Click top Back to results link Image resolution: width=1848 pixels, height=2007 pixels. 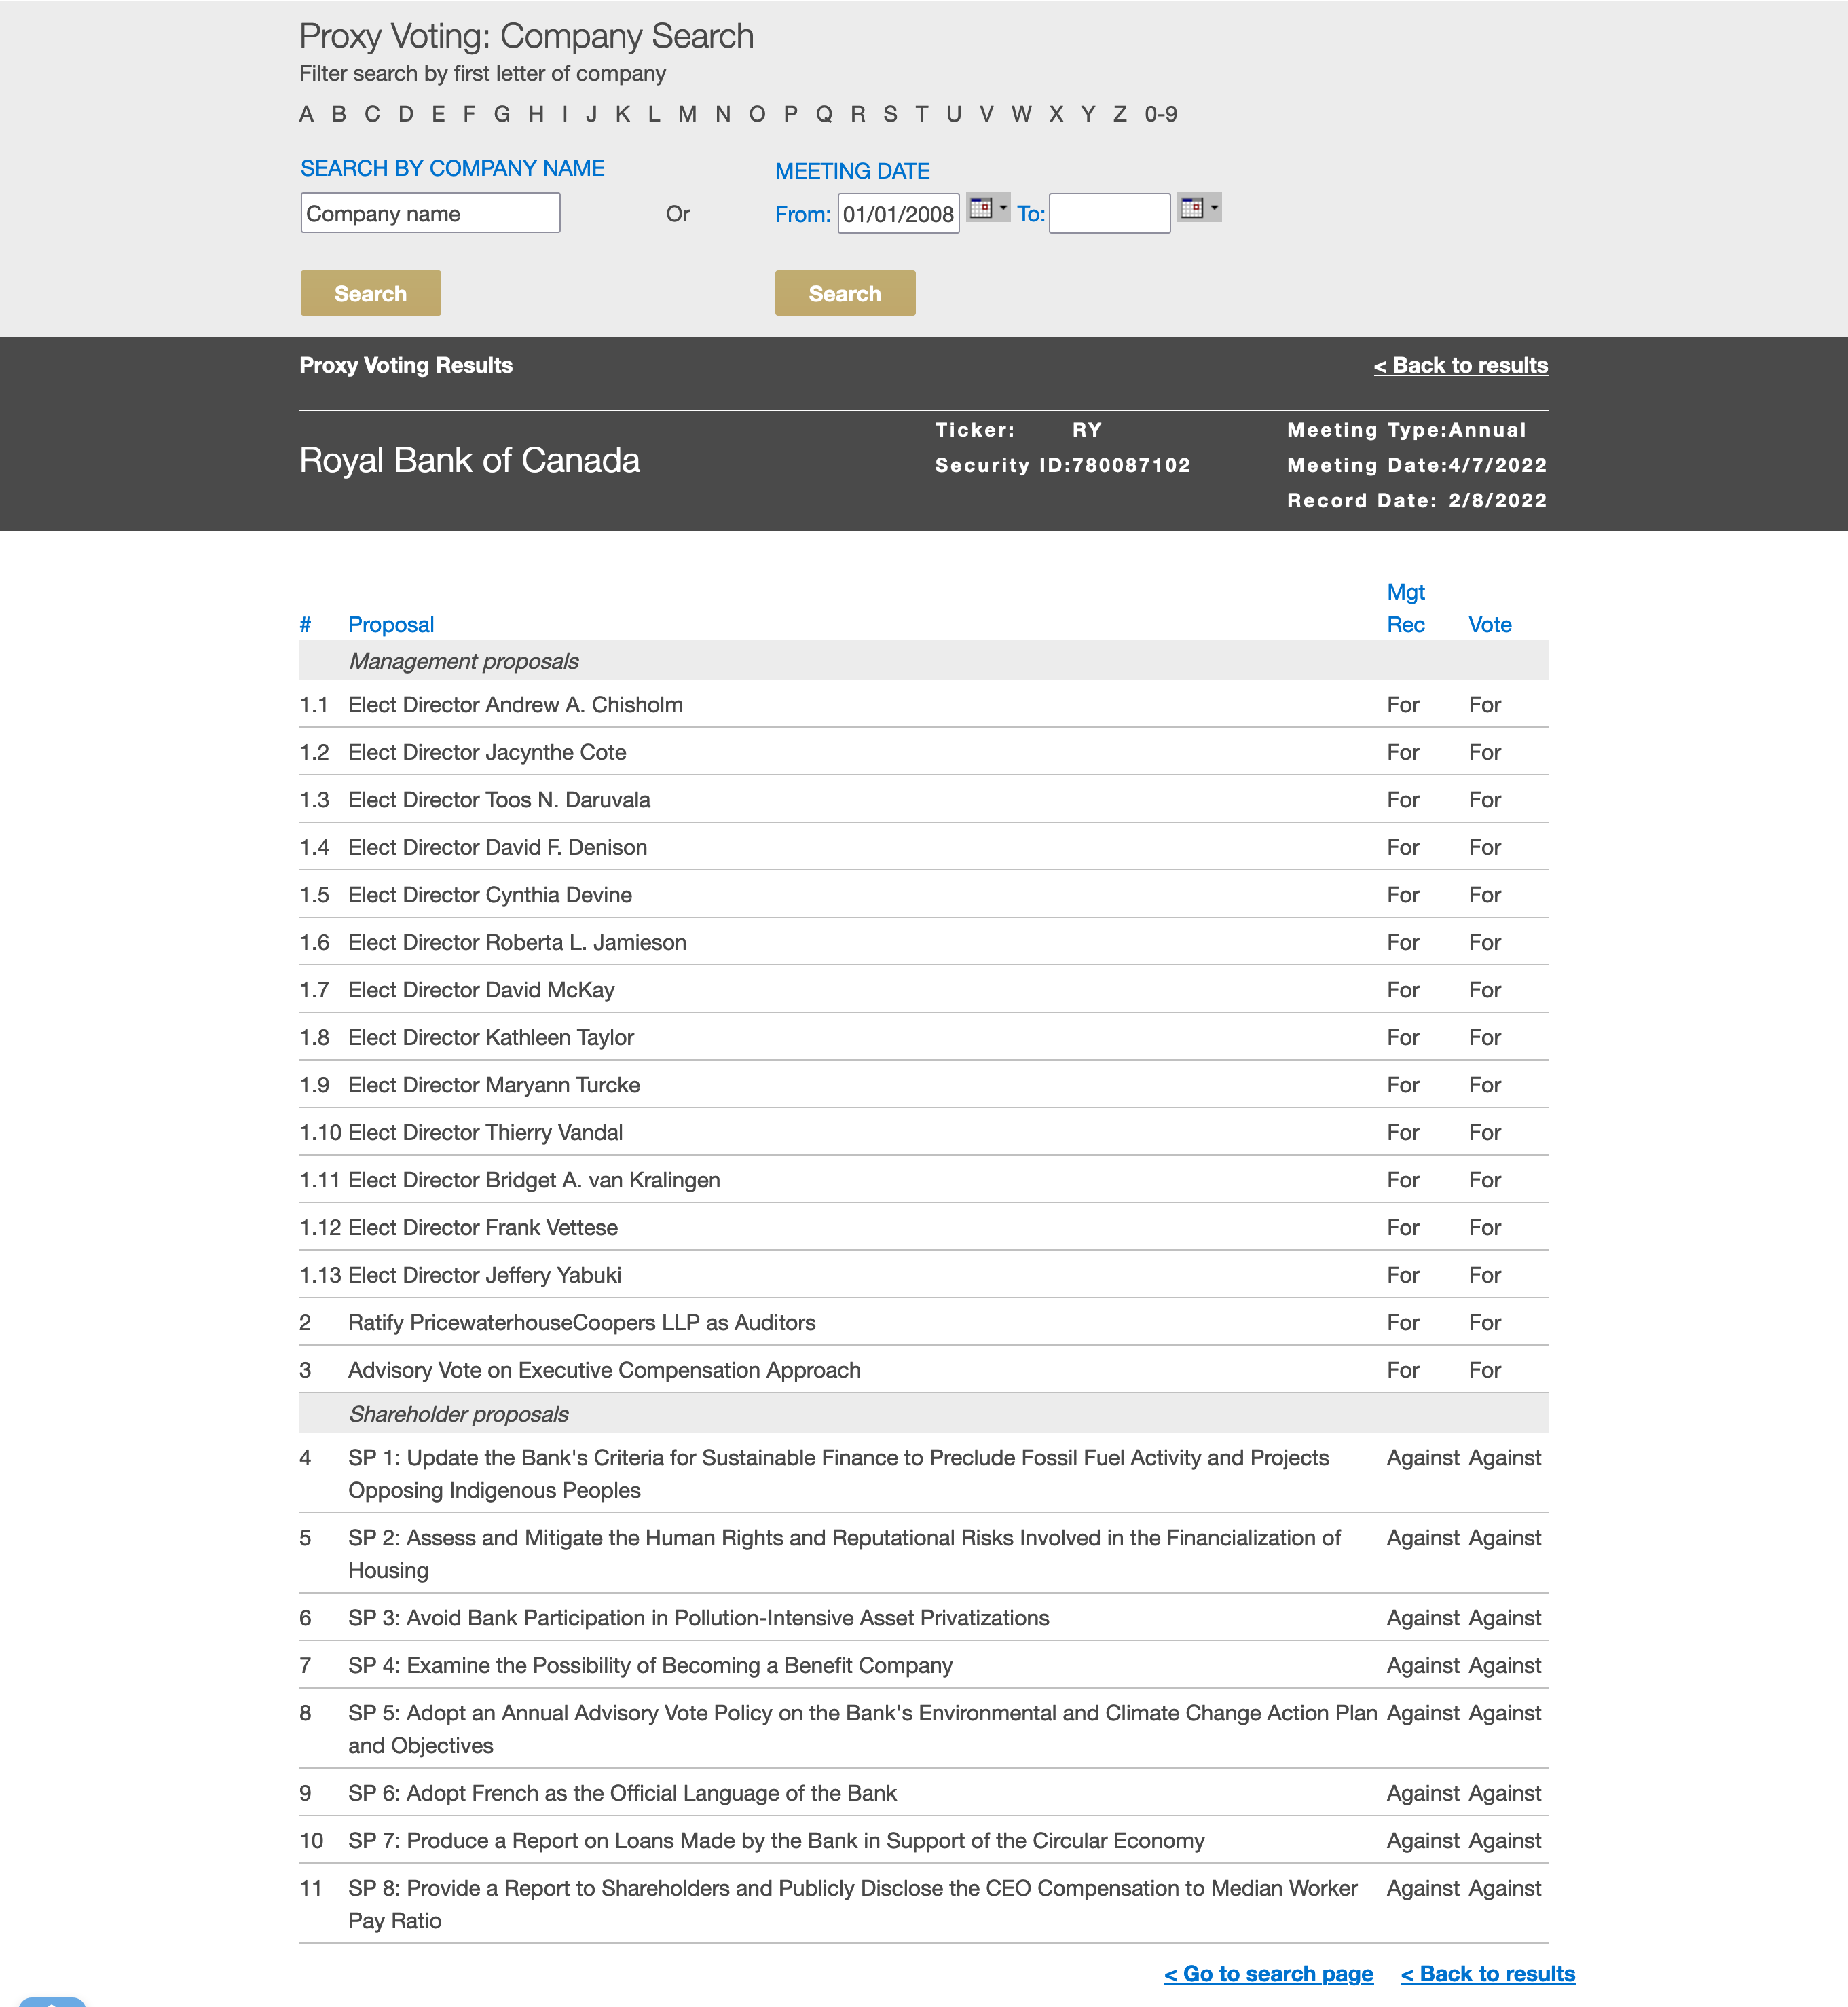pyautogui.click(x=1460, y=366)
